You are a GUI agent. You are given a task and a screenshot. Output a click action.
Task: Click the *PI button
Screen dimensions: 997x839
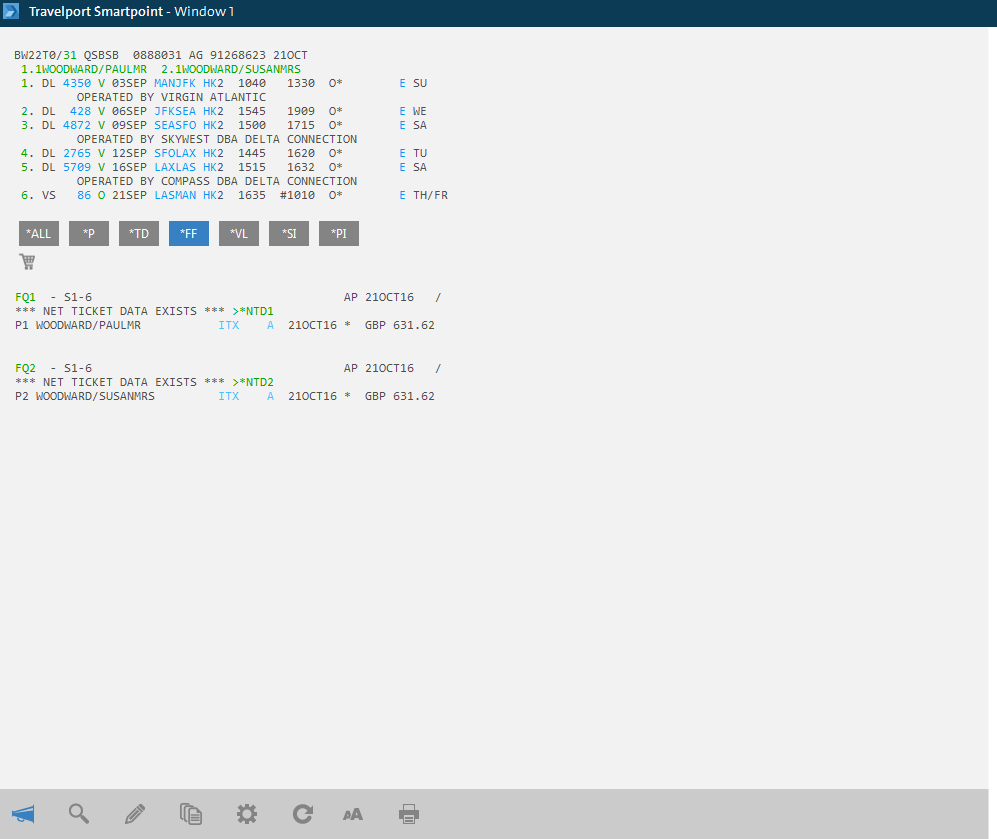339,233
